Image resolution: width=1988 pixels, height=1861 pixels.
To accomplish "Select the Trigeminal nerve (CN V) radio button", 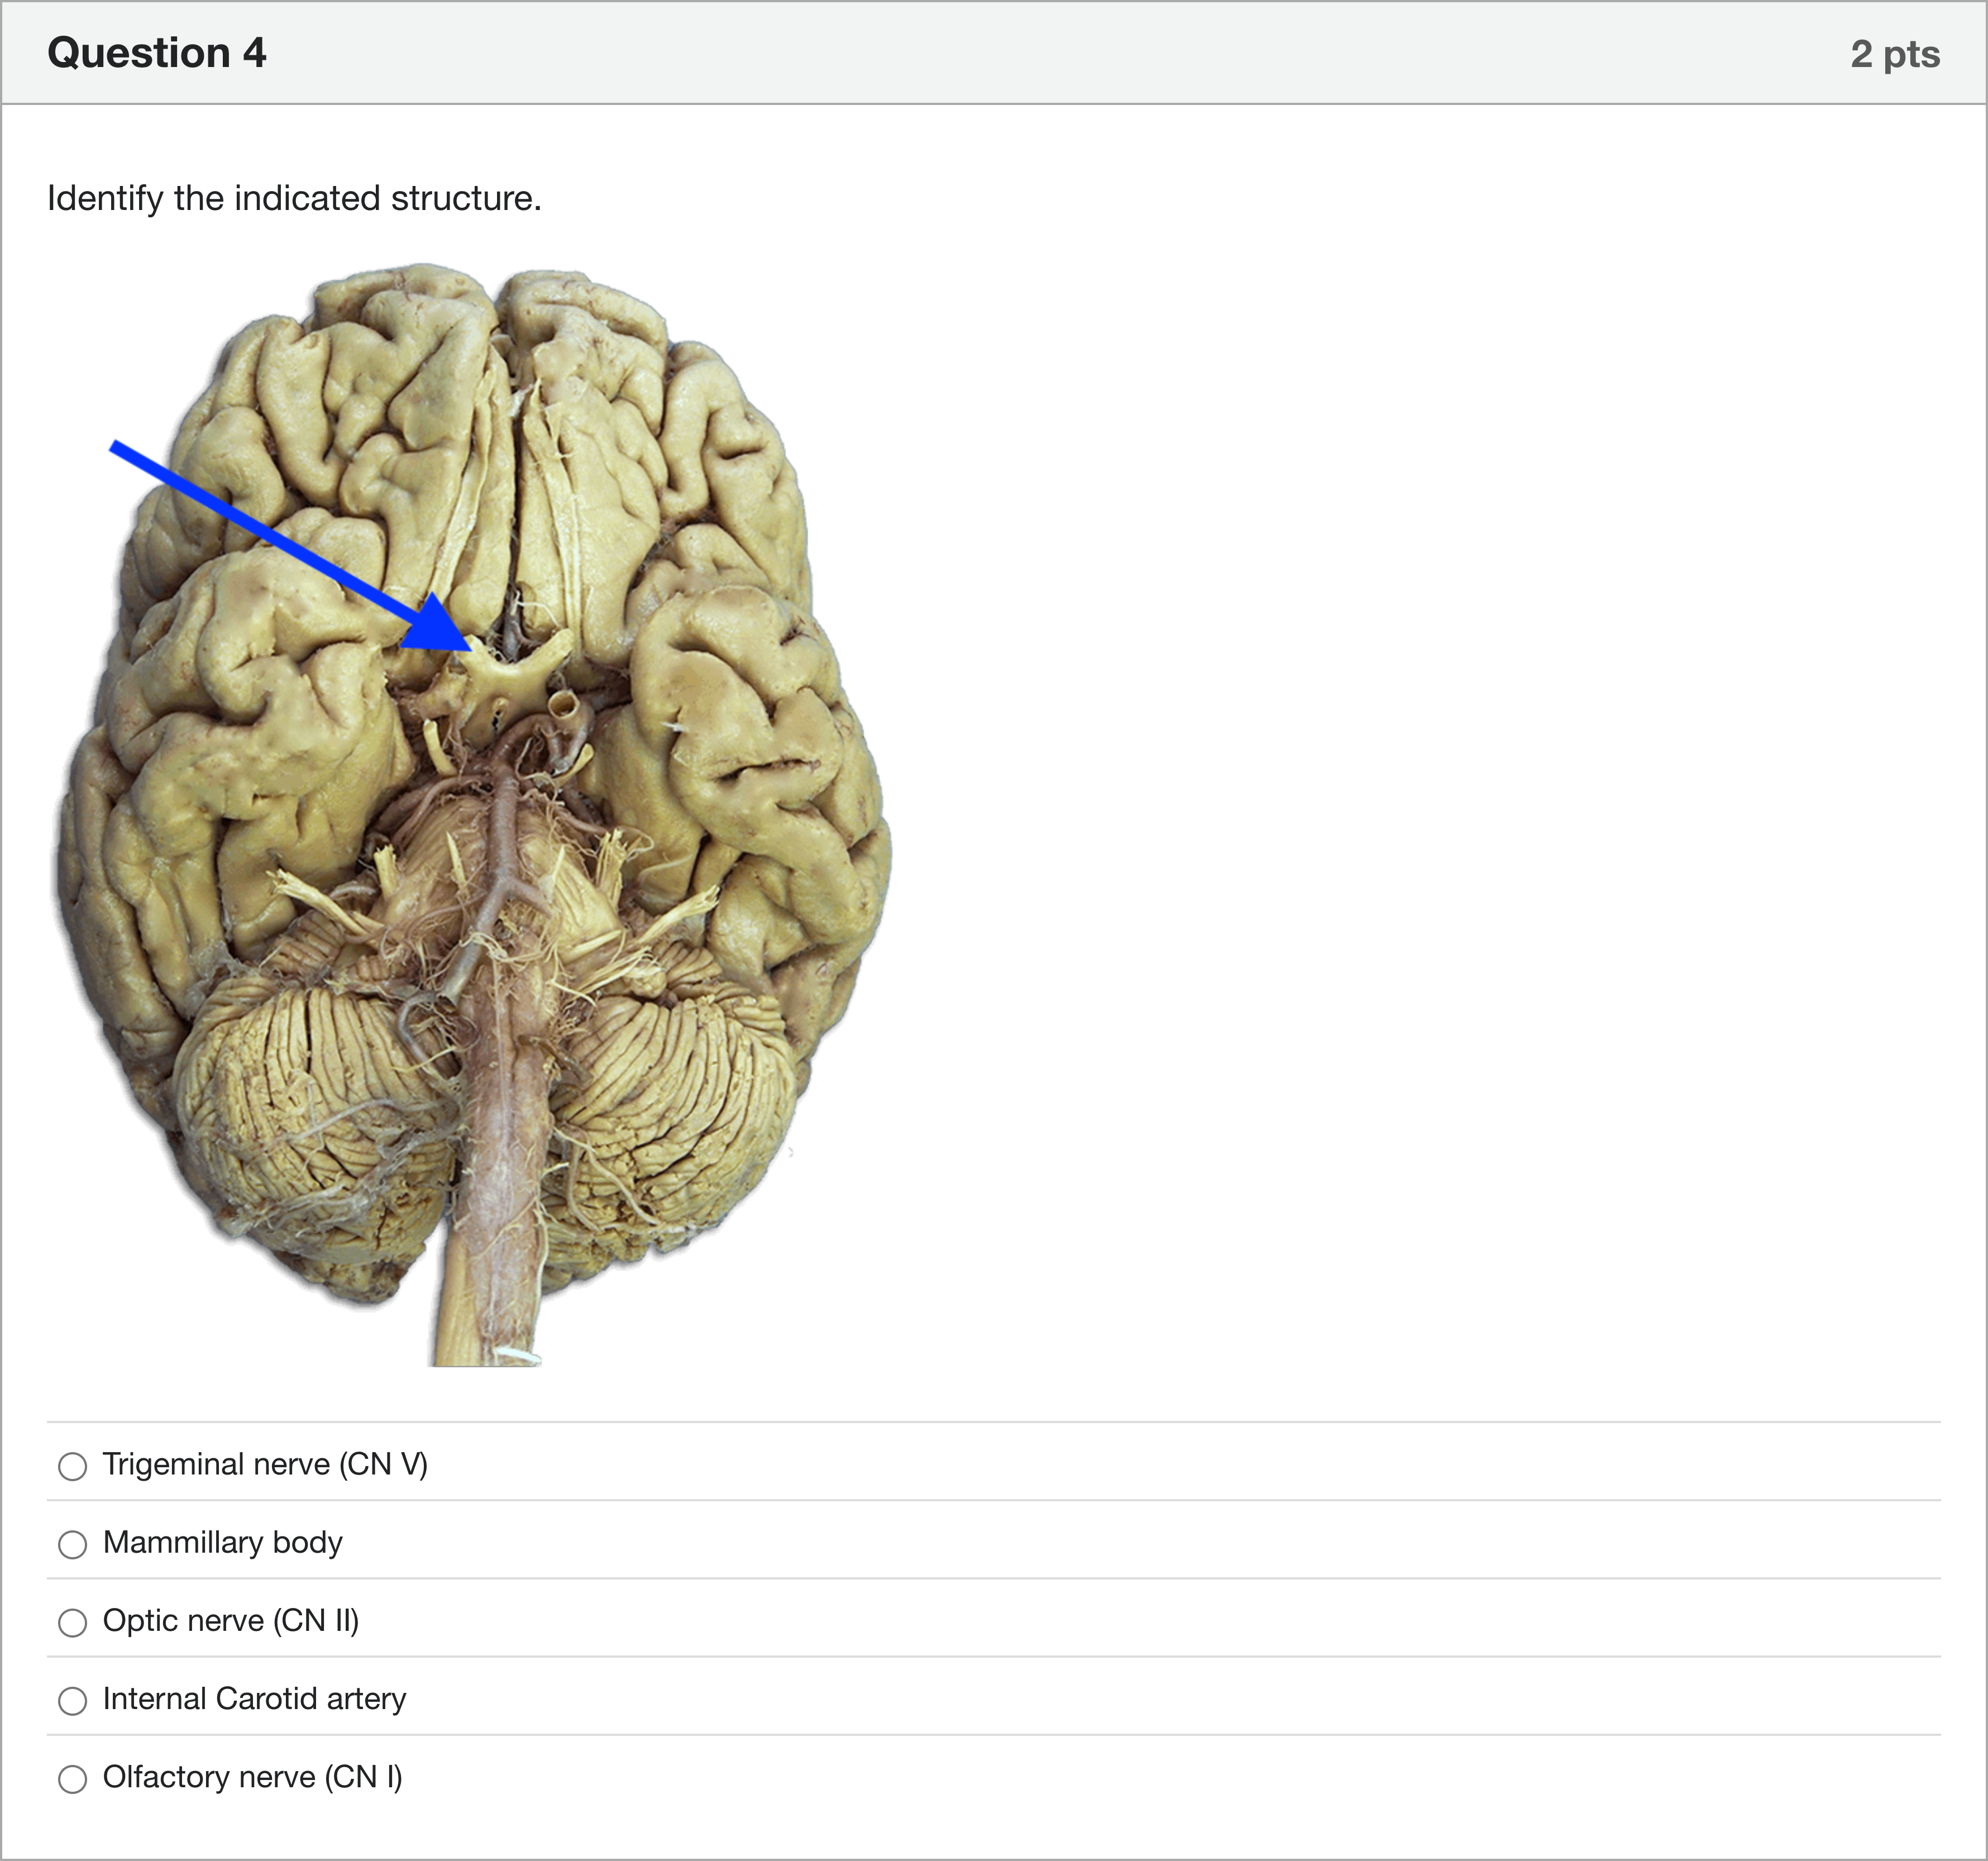I will [72, 1466].
